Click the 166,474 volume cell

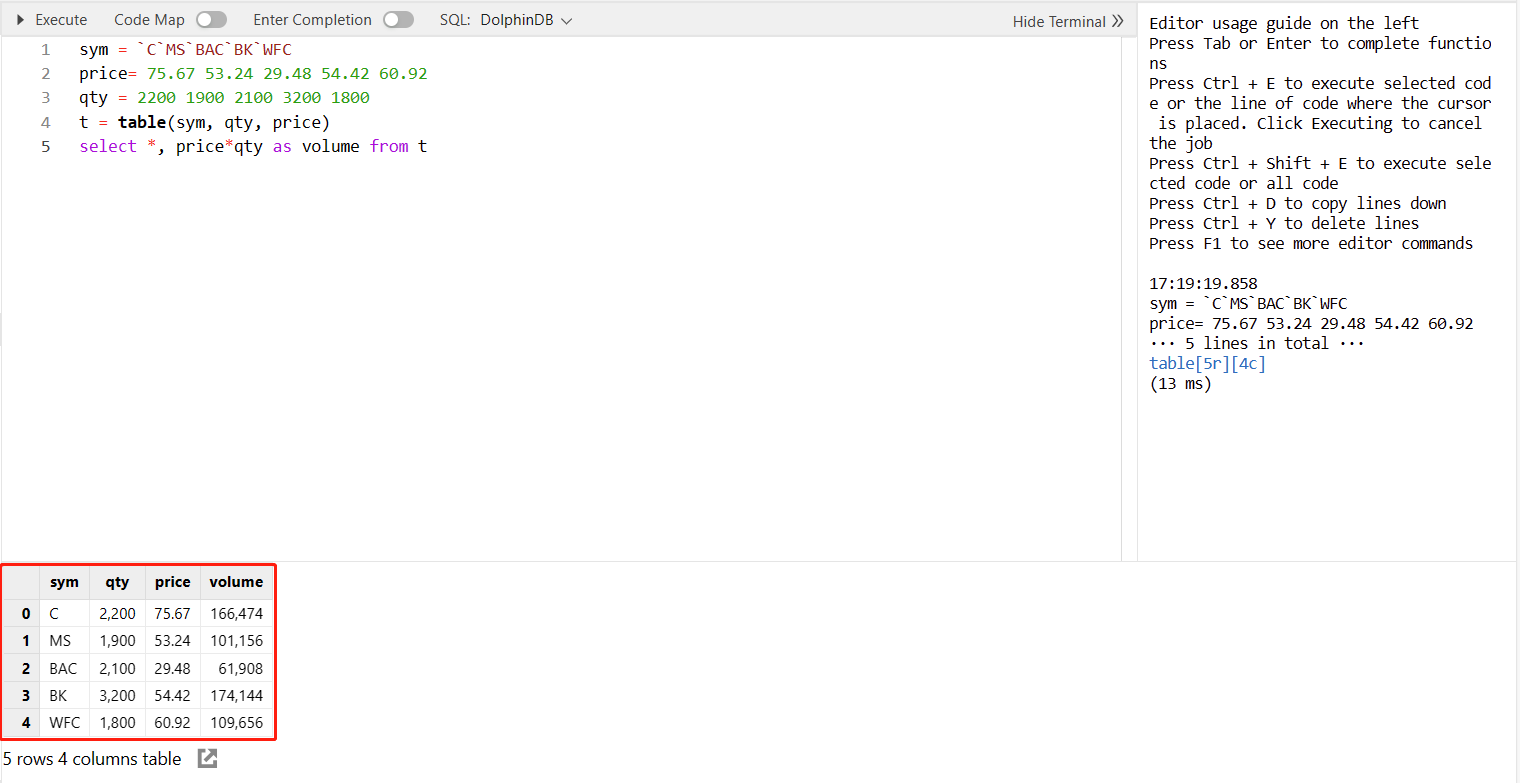click(236, 614)
